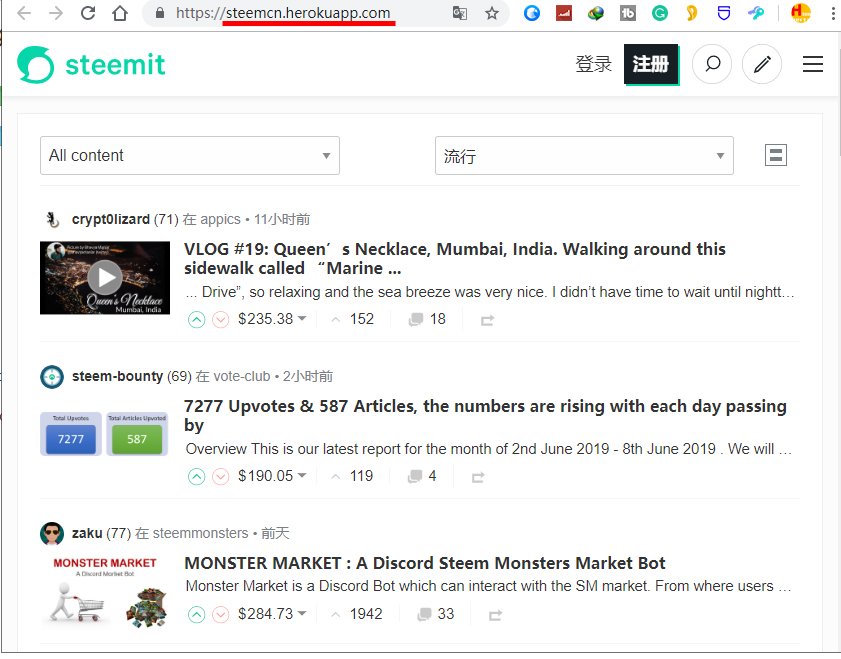Open the browser profile avatar
The image size is (841, 659).
click(801, 13)
